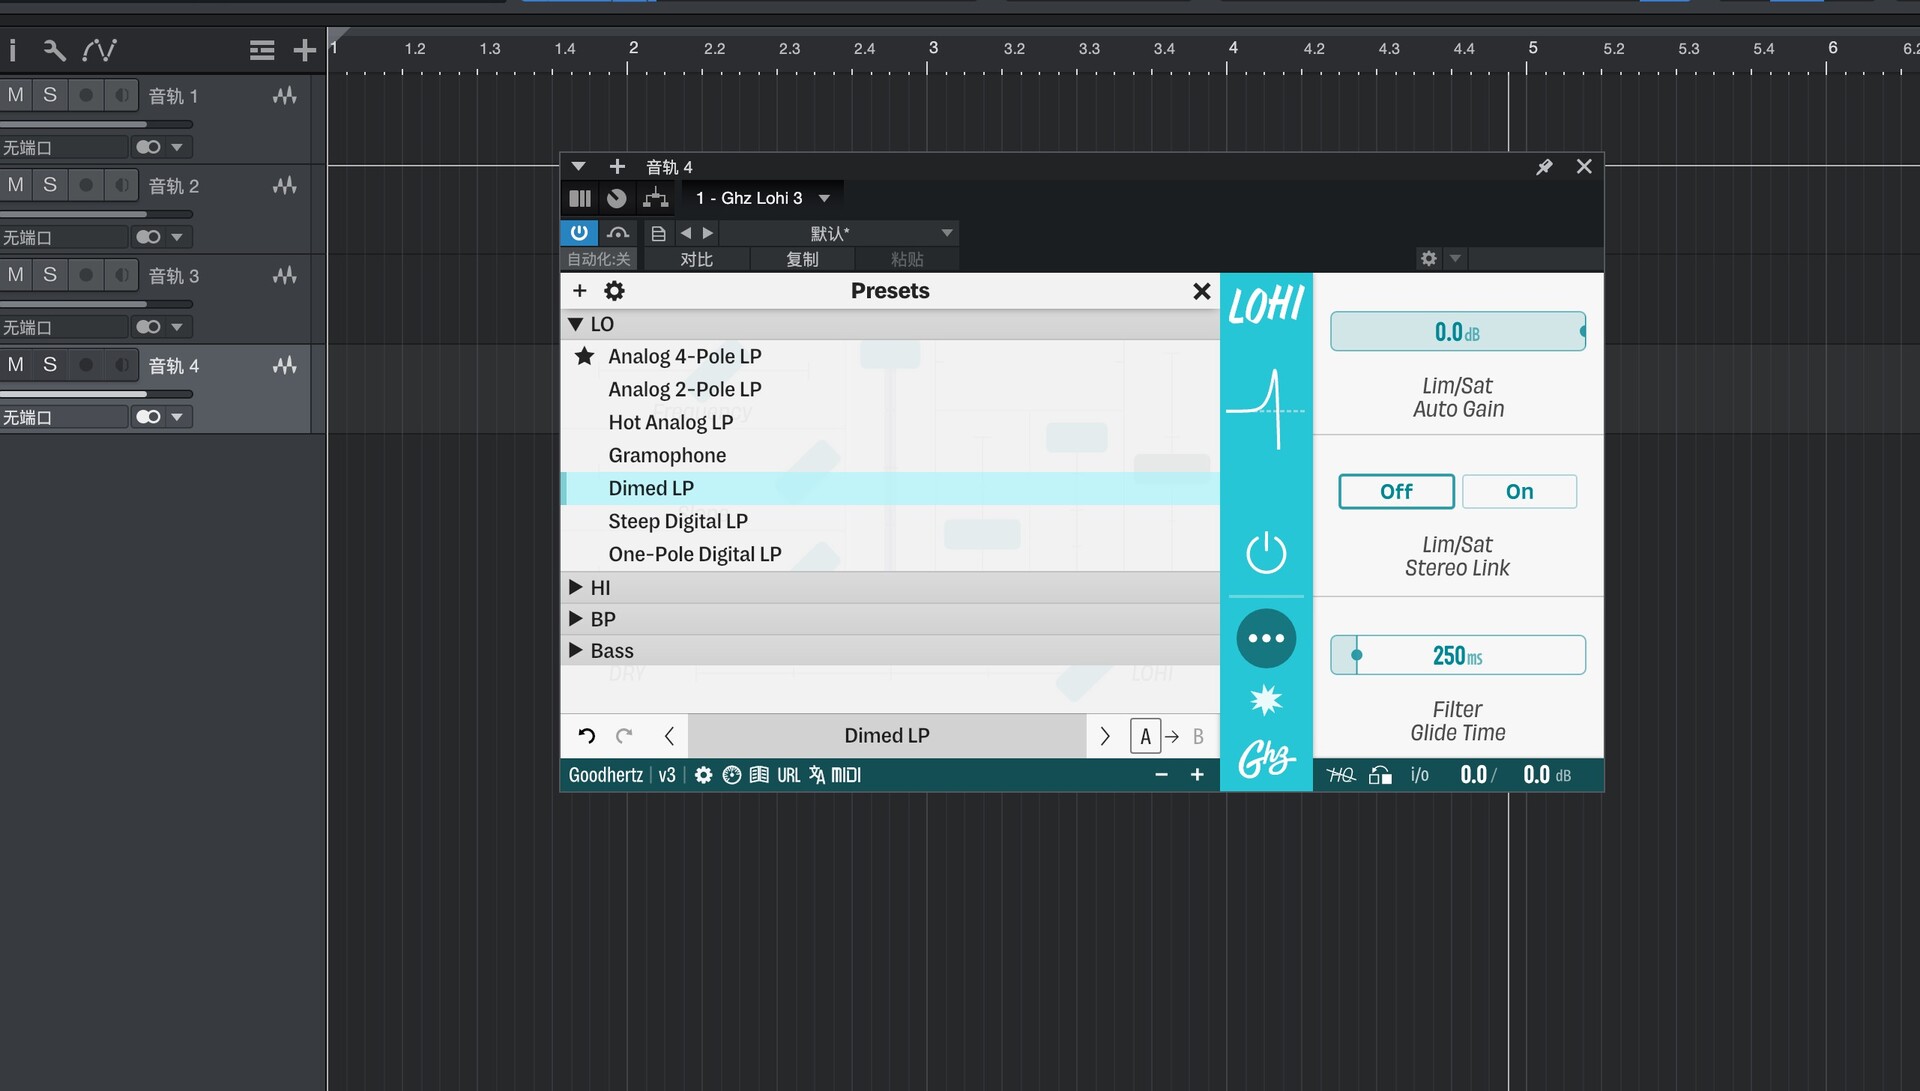Solo track 音轨 3
Viewport: 1920px width, 1091px height.
point(49,275)
